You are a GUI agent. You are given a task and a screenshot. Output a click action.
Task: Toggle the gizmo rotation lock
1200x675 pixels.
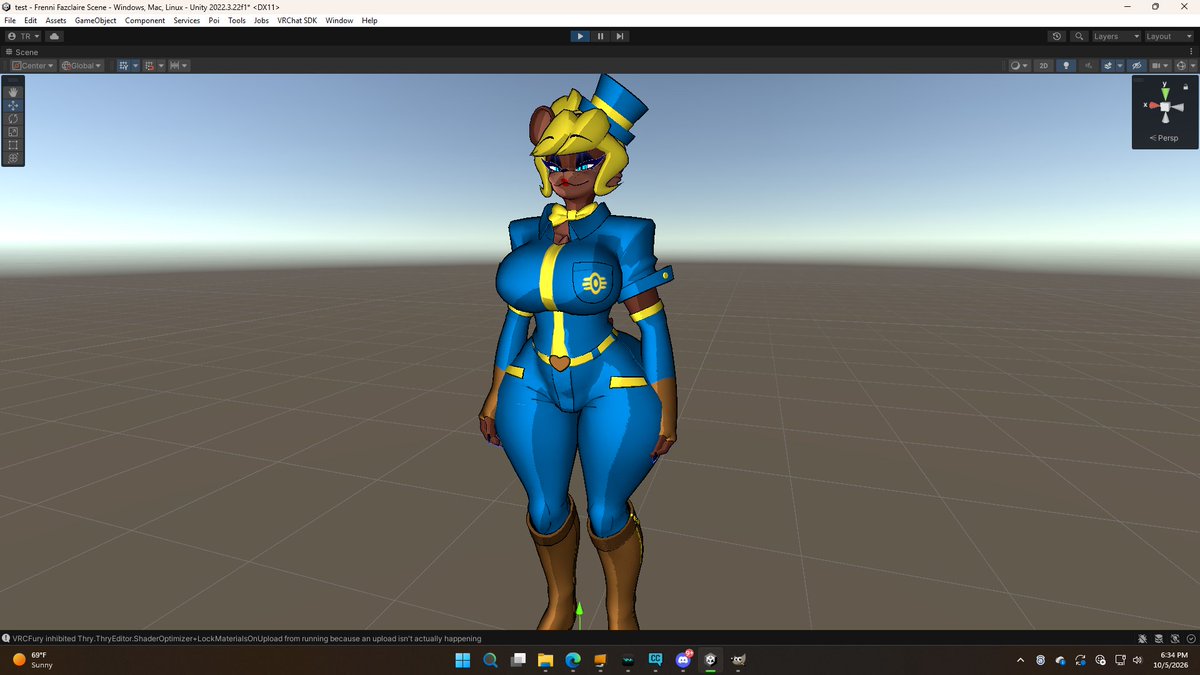click(x=1185, y=87)
